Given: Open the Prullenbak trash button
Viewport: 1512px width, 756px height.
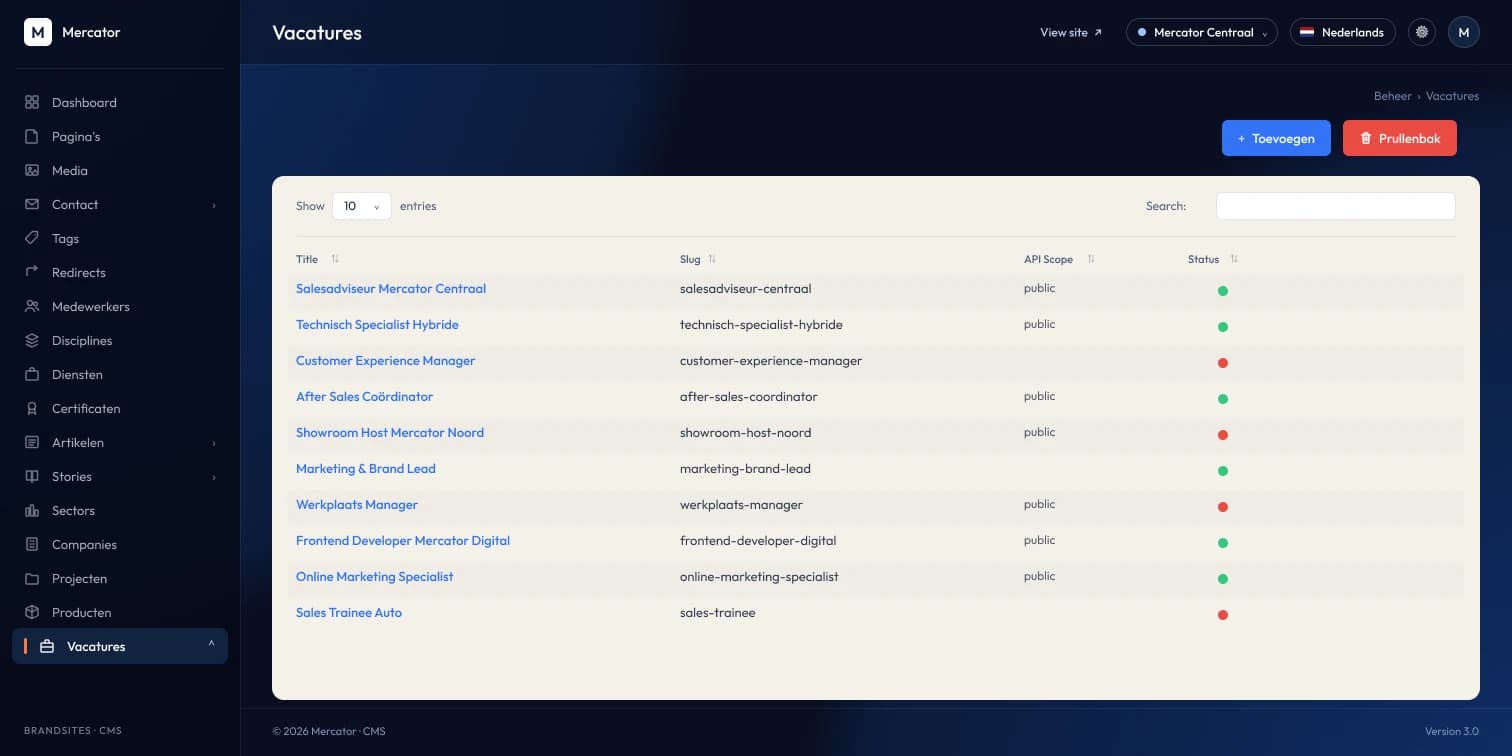Looking at the screenshot, I should tap(1400, 138).
